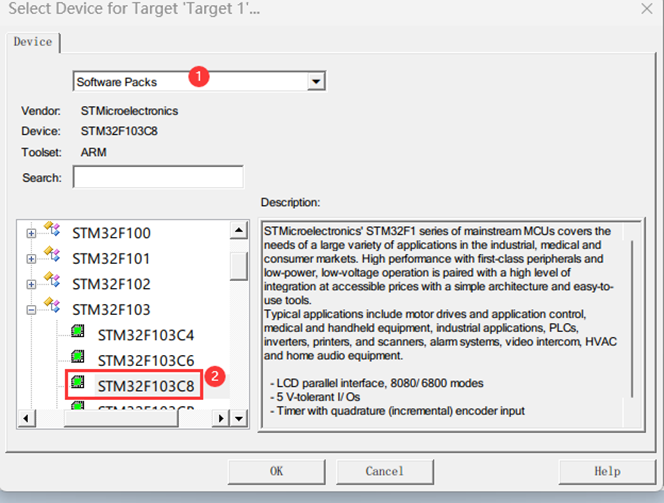This screenshot has width=664, height=503.
Task: Expand the STM32F100 tree node
Action: (31, 233)
